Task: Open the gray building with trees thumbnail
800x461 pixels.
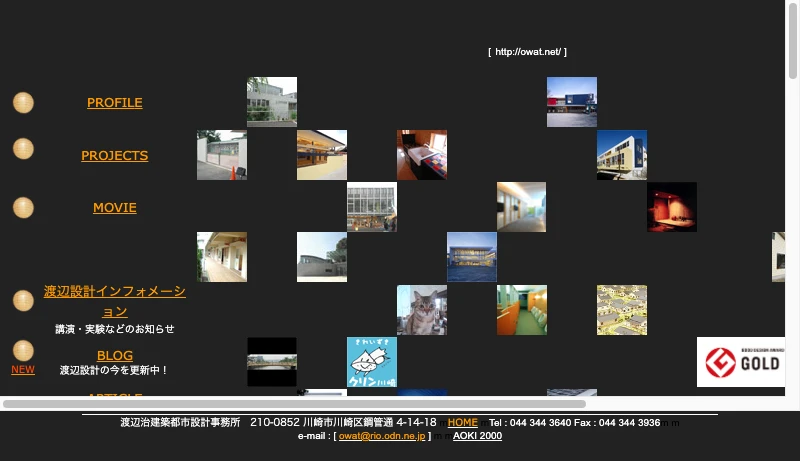Action: click(x=272, y=102)
